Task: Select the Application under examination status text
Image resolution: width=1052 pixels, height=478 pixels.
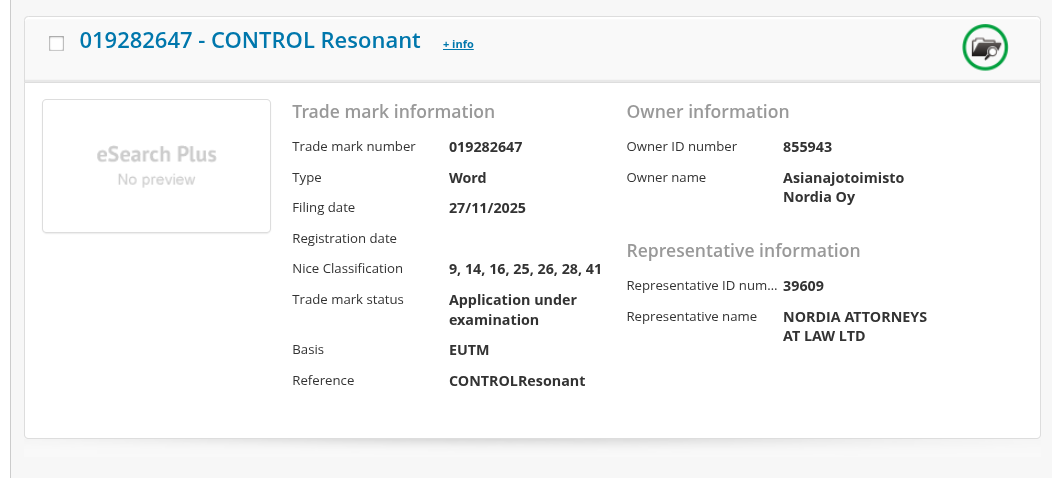Action: click(512, 310)
